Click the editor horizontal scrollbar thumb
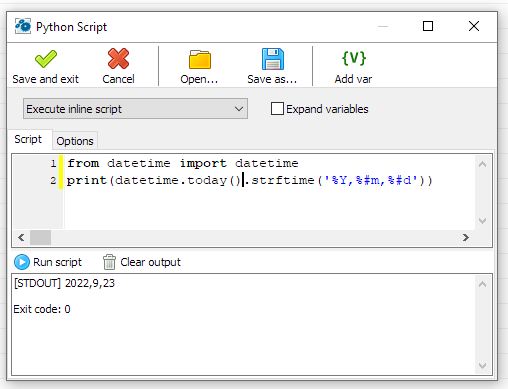The image size is (508, 389). (x=40, y=237)
